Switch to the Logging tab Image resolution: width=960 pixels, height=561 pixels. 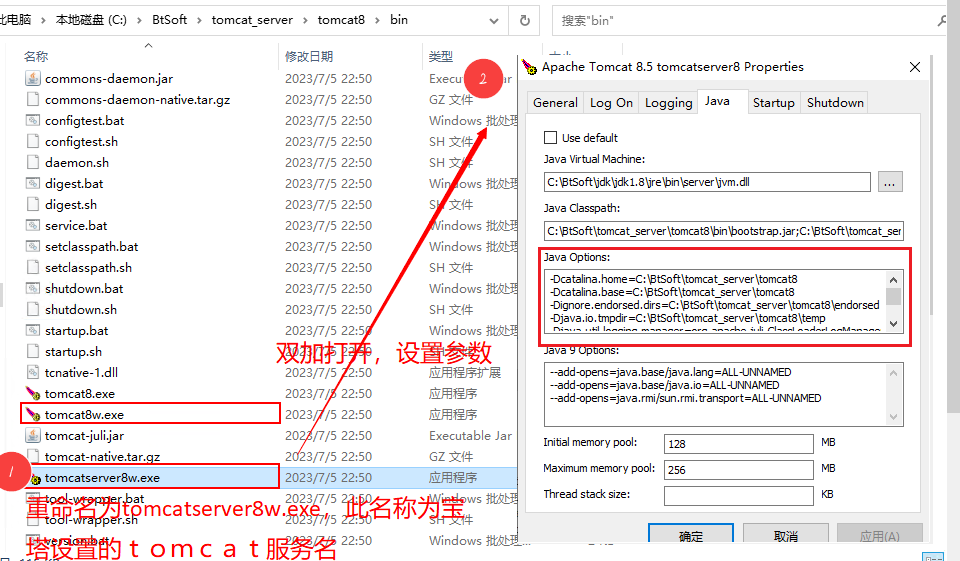coord(668,103)
